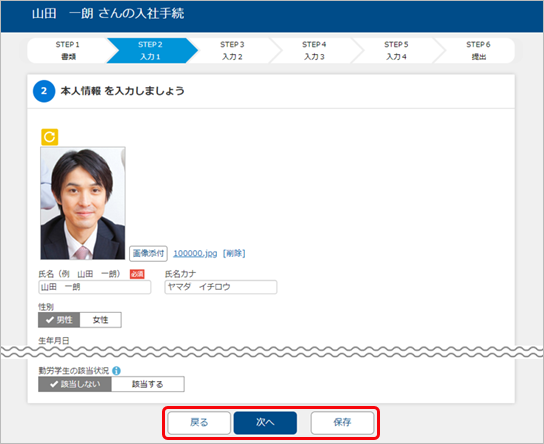
Task: Switch to STEP 3 入力2 tab
Action: [x=232, y=51]
